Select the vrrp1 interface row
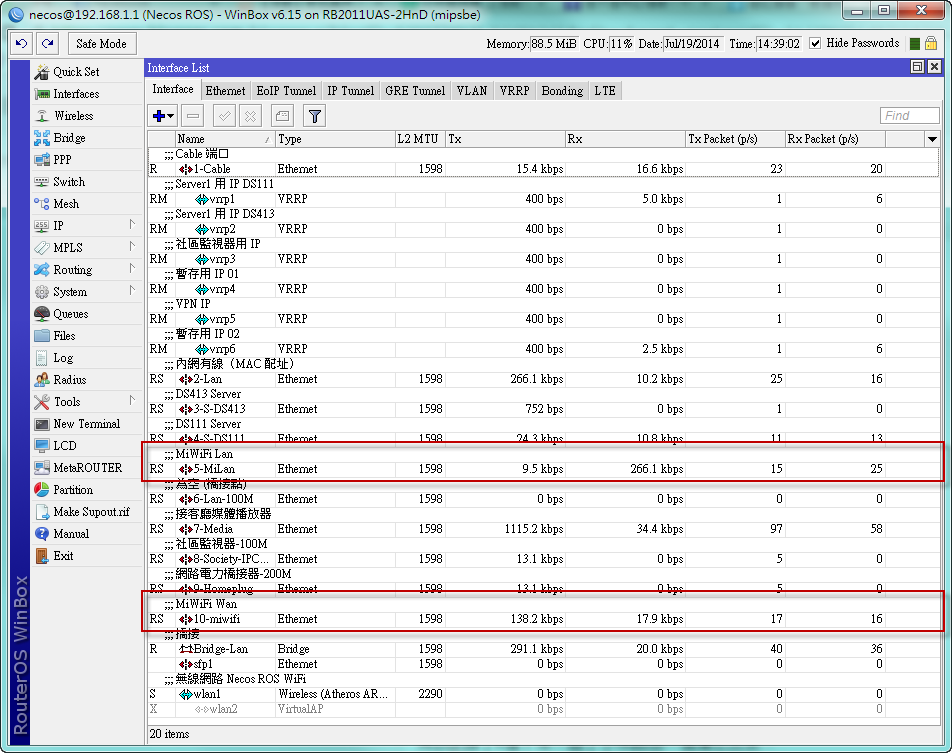The height and width of the screenshot is (753, 952). coord(543,199)
